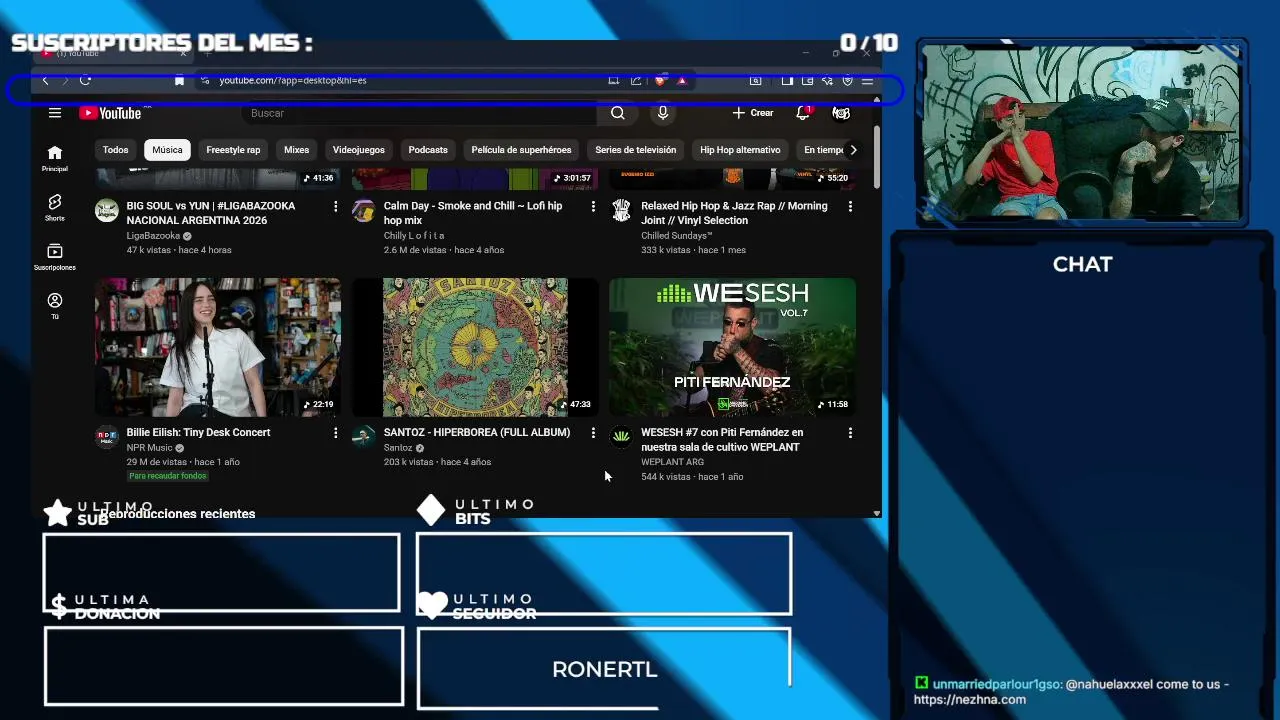
Task: Select the Mixes filter chip
Action: click(296, 150)
